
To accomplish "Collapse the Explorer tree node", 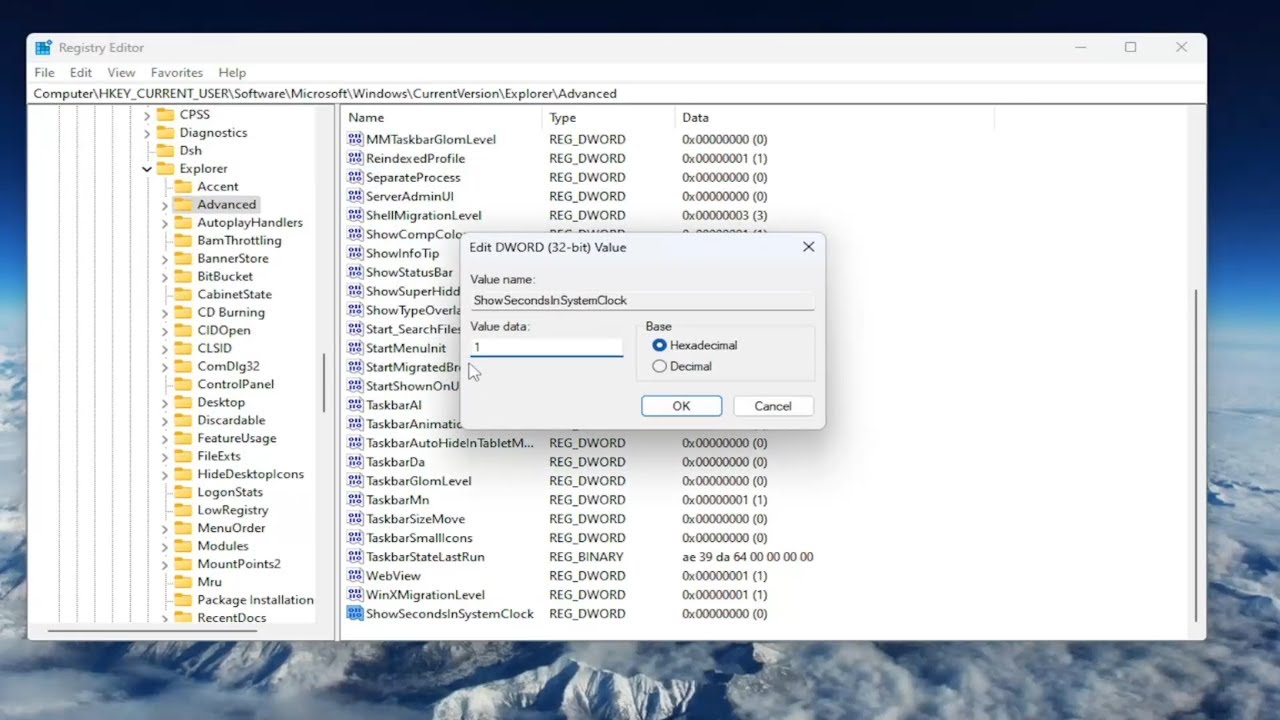I will click(147, 169).
